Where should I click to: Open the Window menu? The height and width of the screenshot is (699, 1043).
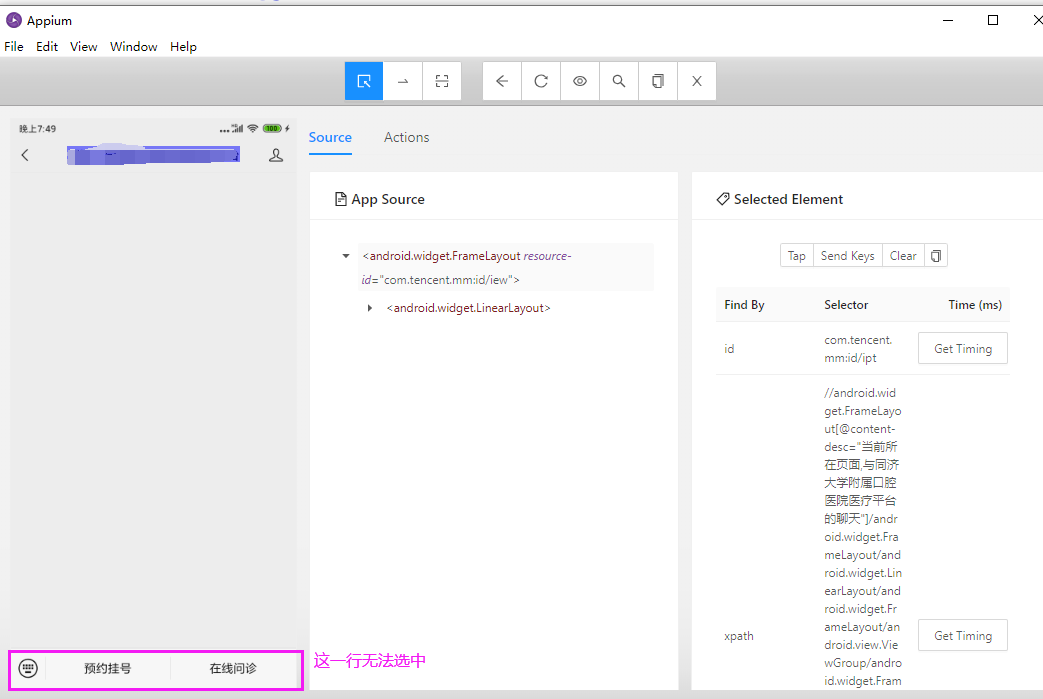point(134,47)
